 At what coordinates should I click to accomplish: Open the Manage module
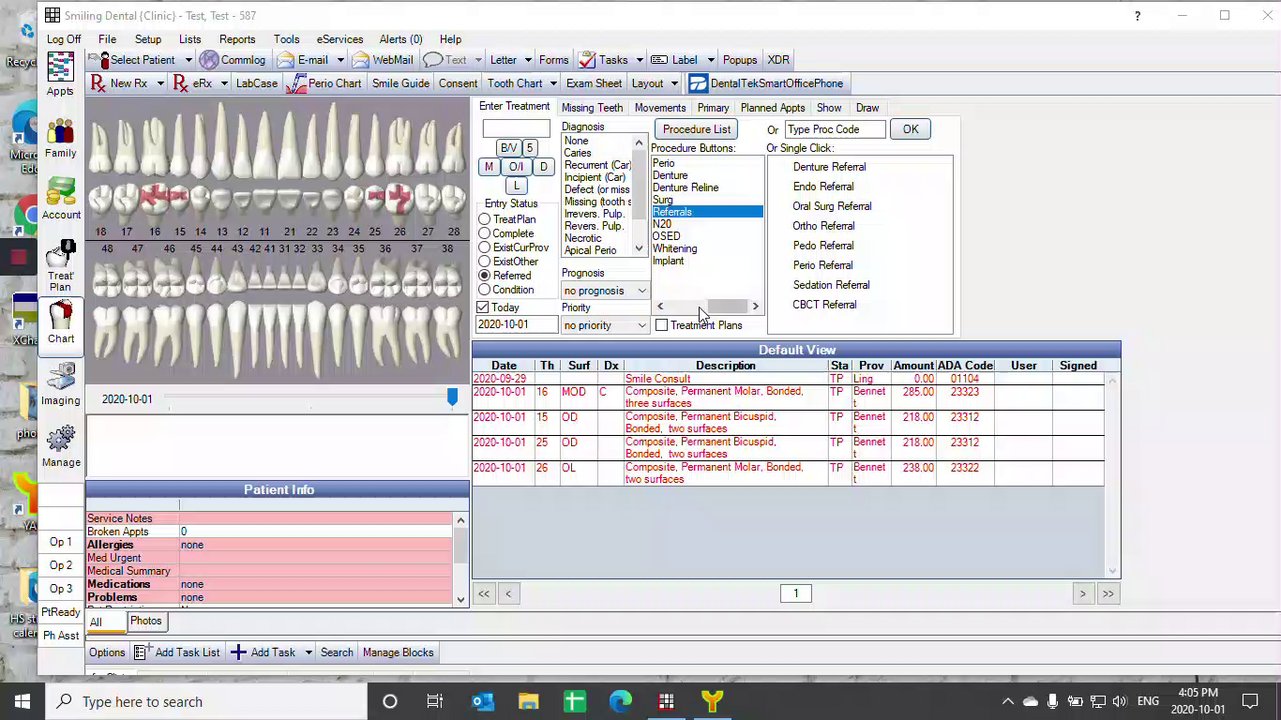60,446
